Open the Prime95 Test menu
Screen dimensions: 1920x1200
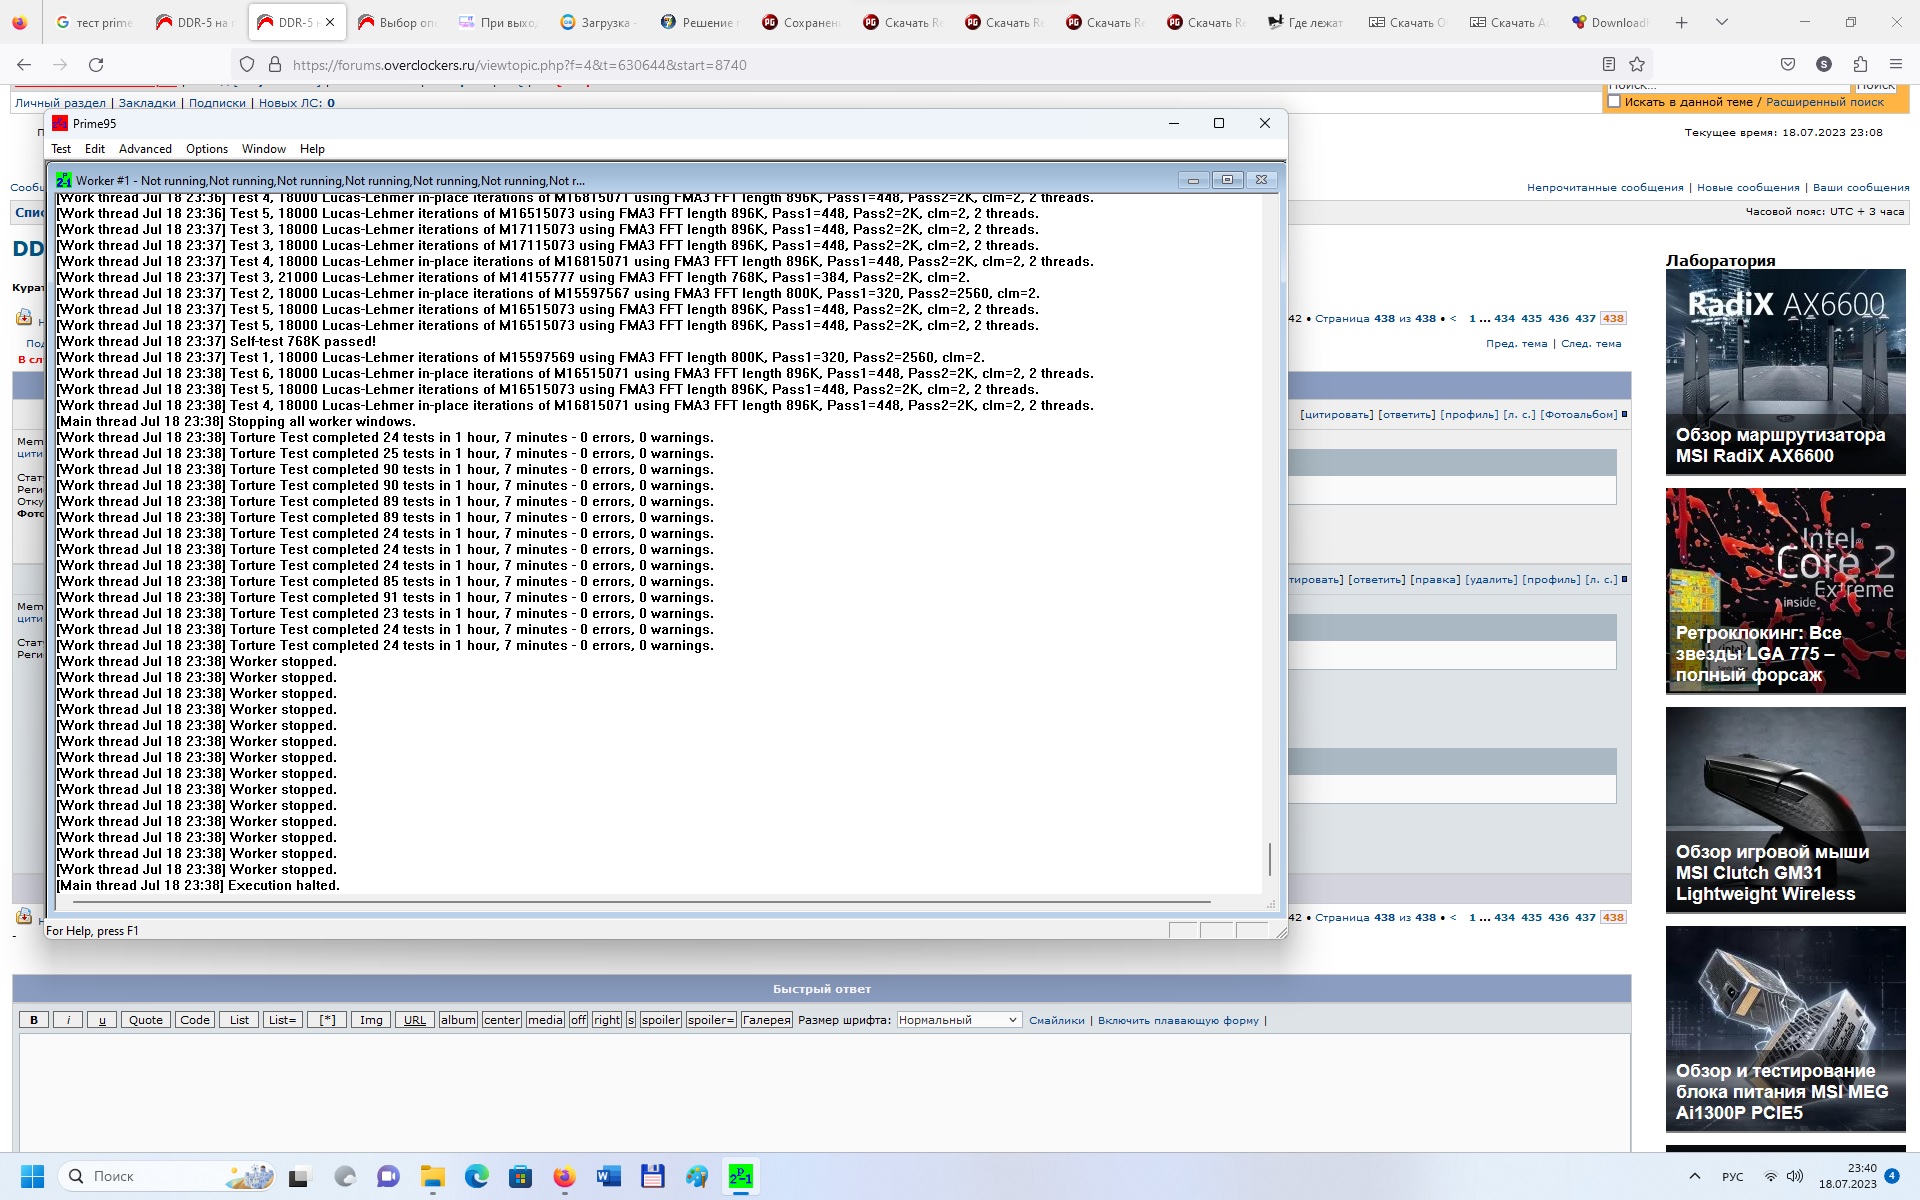(x=61, y=149)
